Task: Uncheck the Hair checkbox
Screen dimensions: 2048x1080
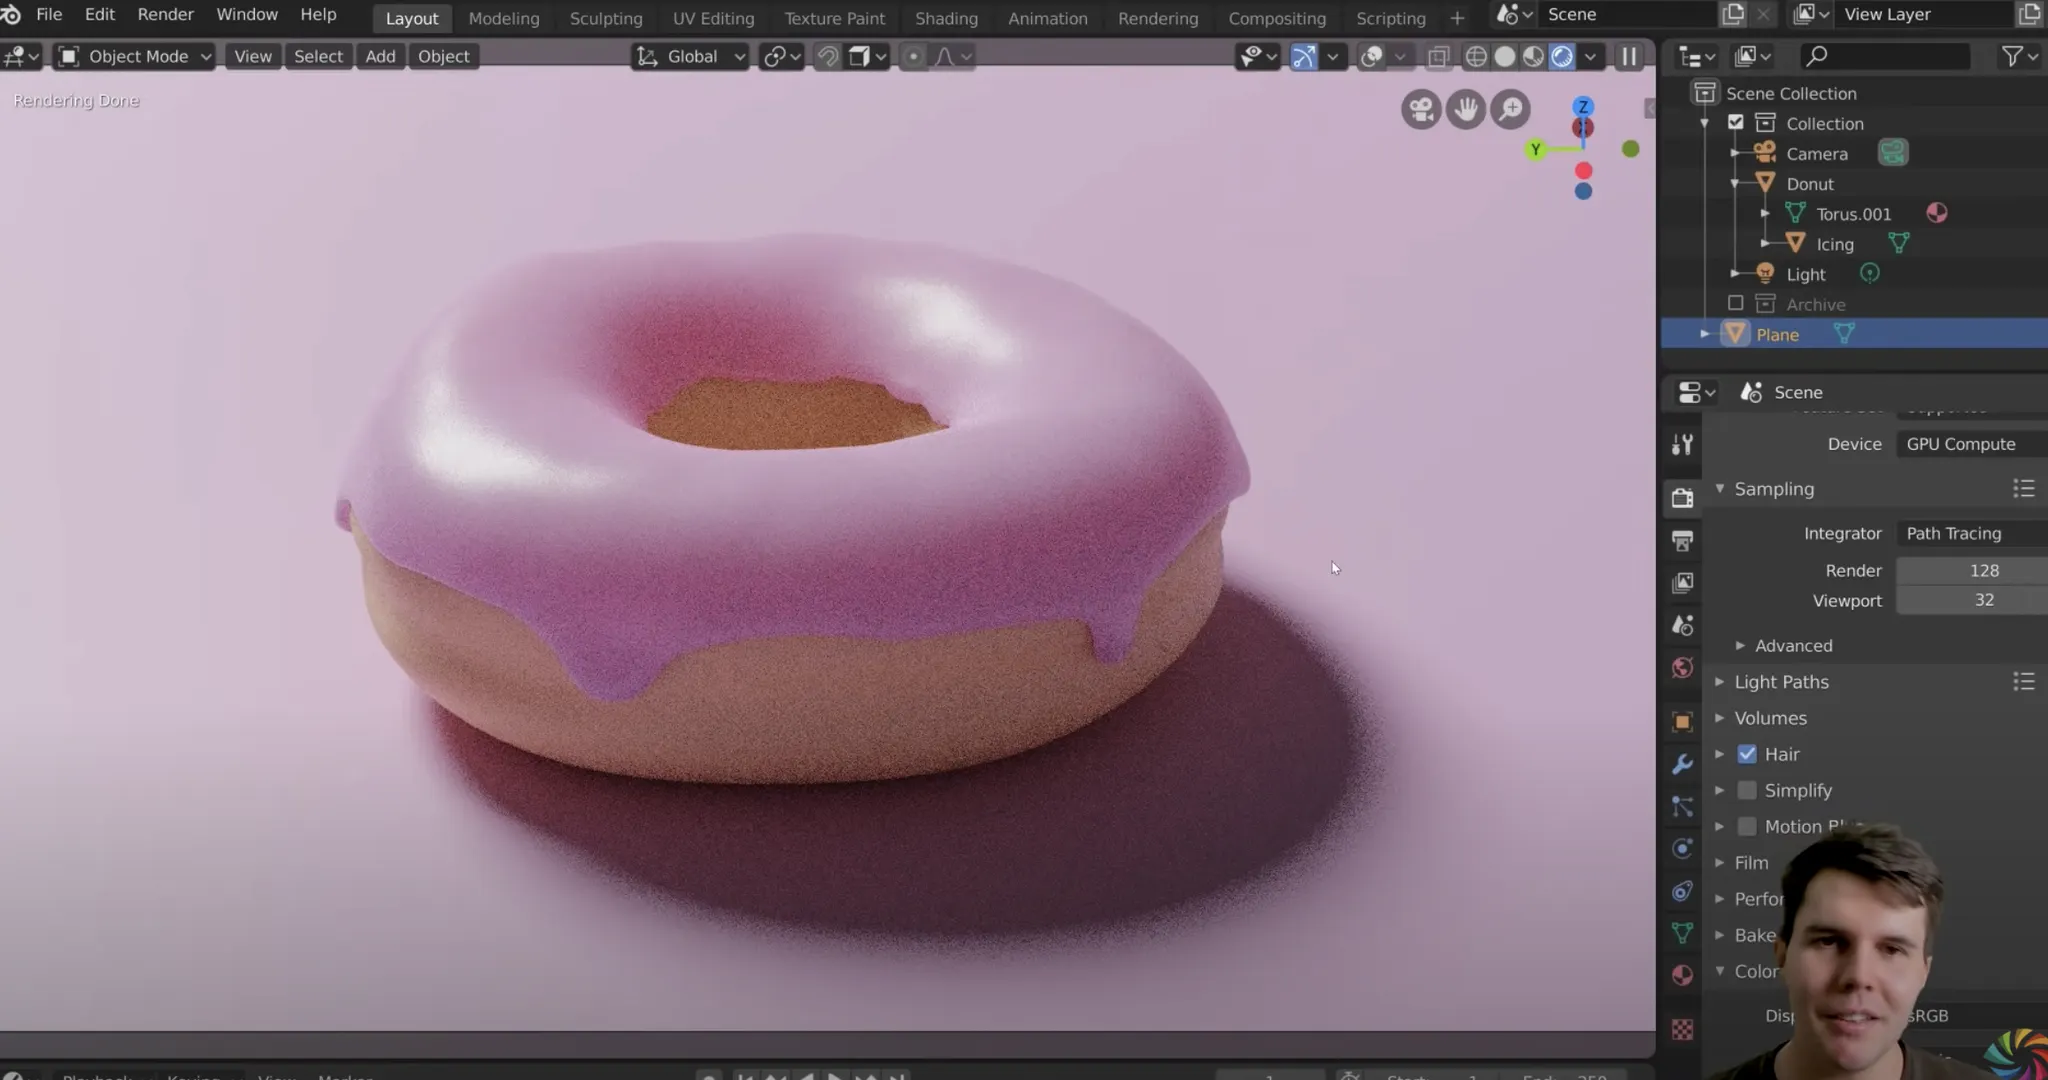Action: pyautogui.click(x=1747, y=754)
